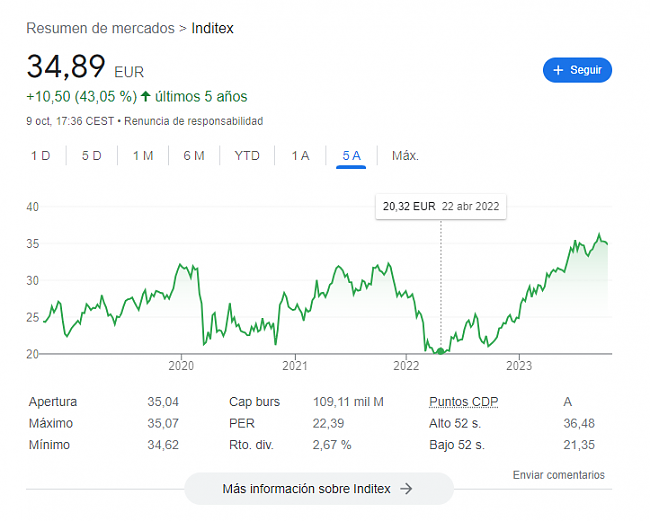
Task: Click the Puntos CDP value A
Action: 568,402
